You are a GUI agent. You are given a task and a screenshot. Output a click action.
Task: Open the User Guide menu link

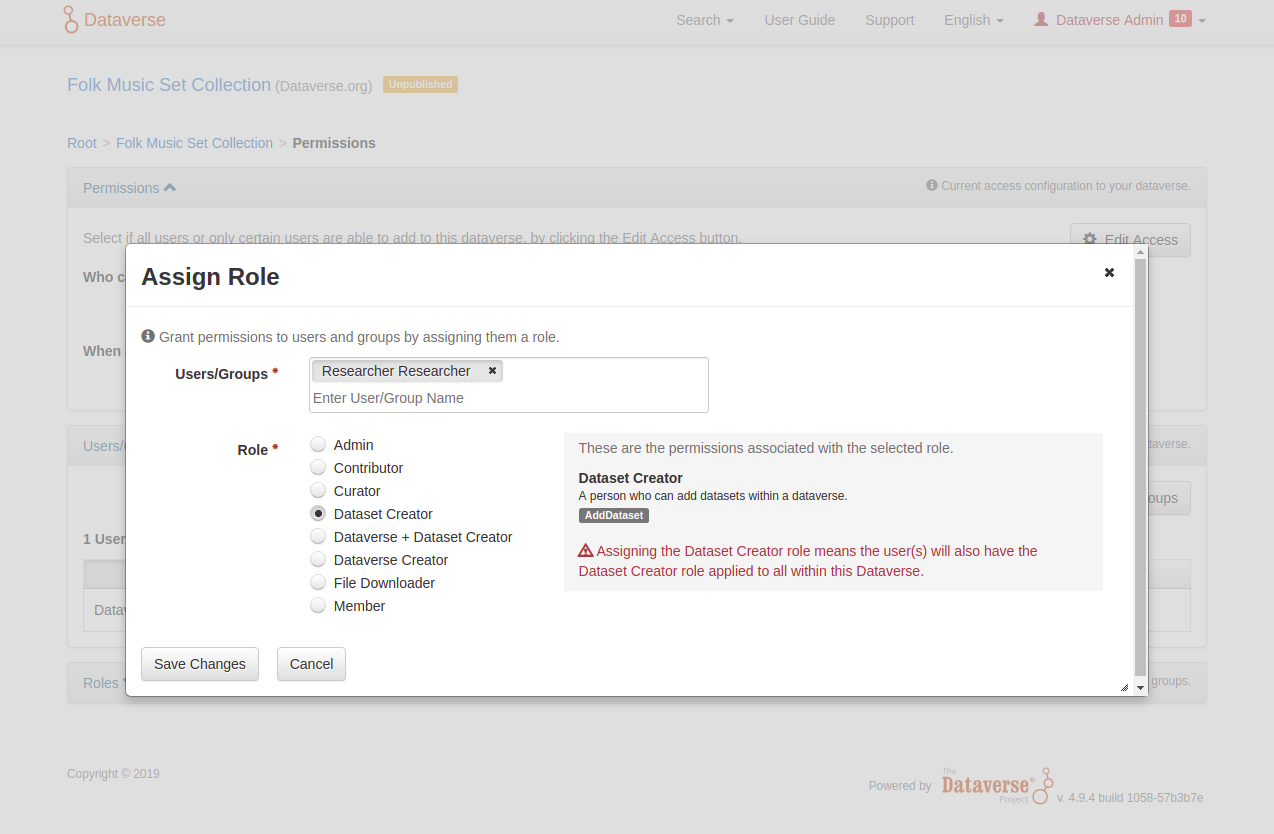(x=799, y=20)
